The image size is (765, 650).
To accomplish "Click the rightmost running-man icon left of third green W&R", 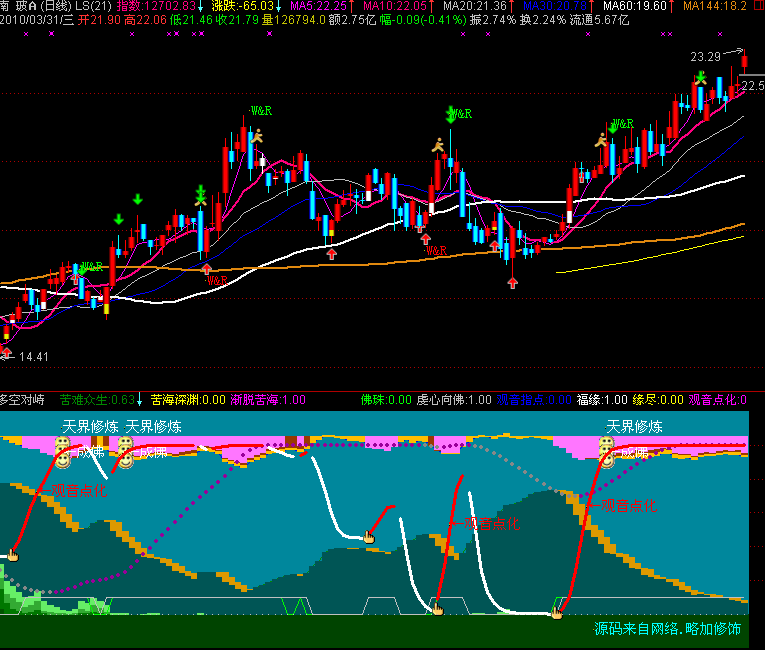I will [x=601, y=141].
